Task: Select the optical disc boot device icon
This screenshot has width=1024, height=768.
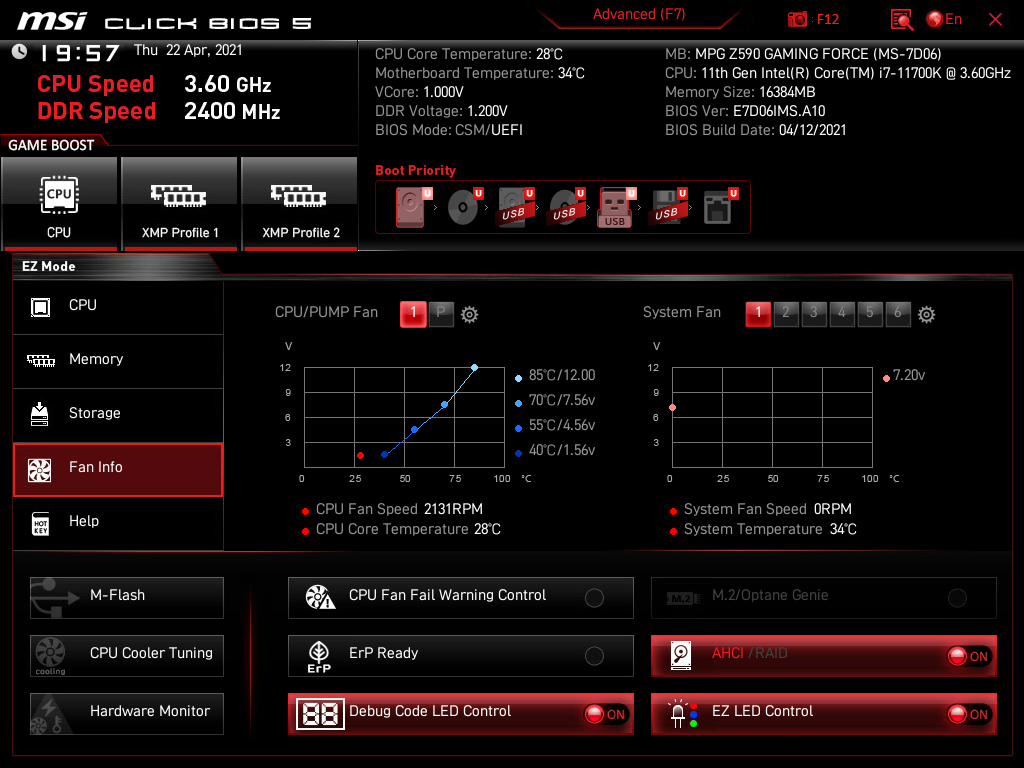Action: [x=464, y=207]
